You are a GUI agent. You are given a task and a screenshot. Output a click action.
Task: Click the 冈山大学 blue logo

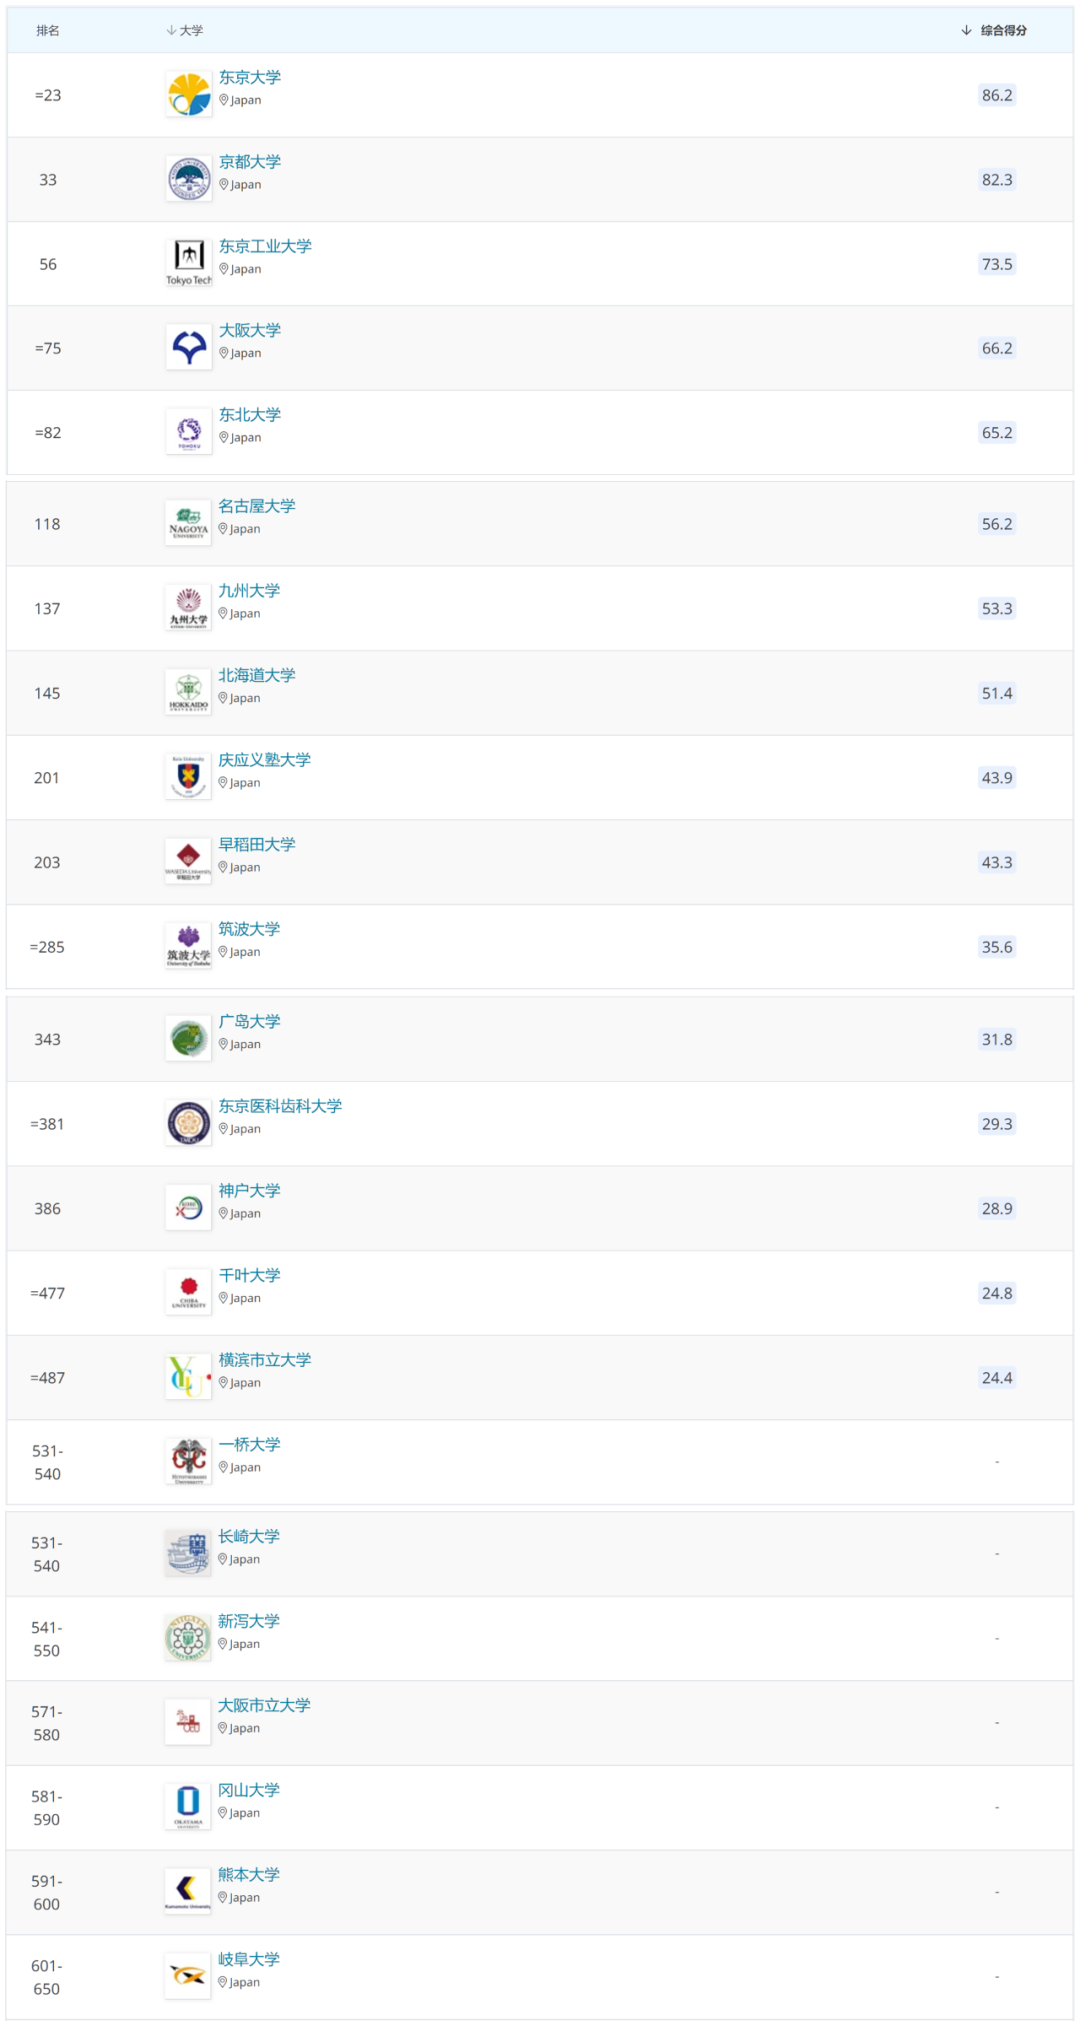click(188, 1807)
